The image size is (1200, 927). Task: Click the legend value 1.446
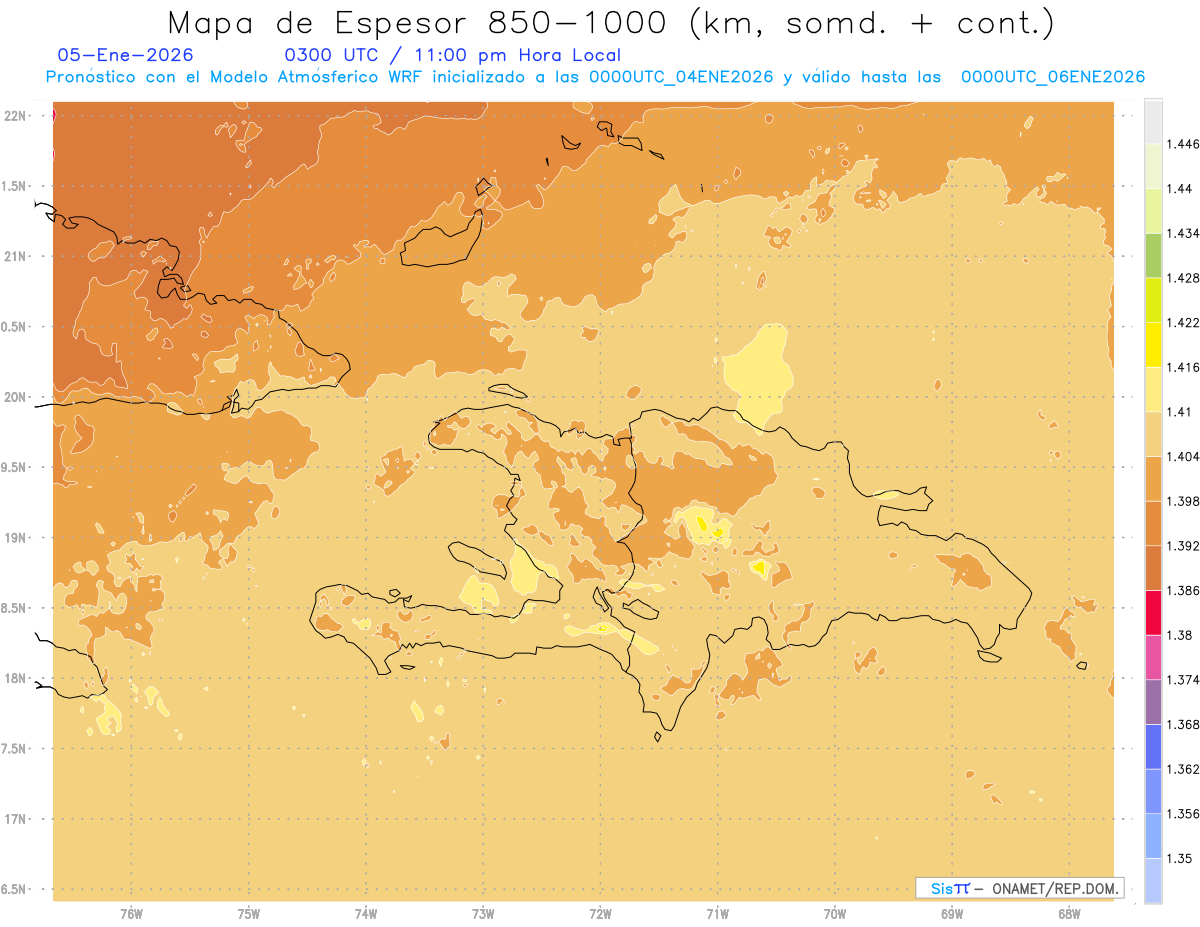(1184, 144)
